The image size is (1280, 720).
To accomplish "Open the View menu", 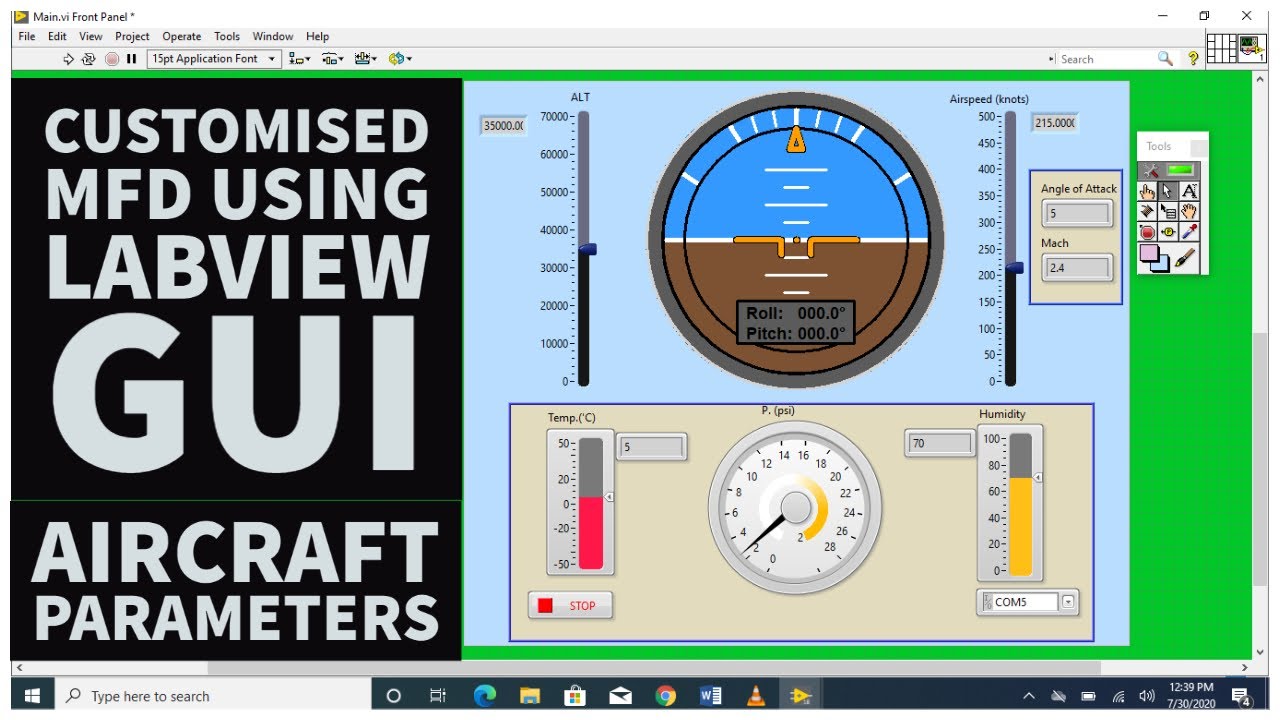I will click(91, 36).
